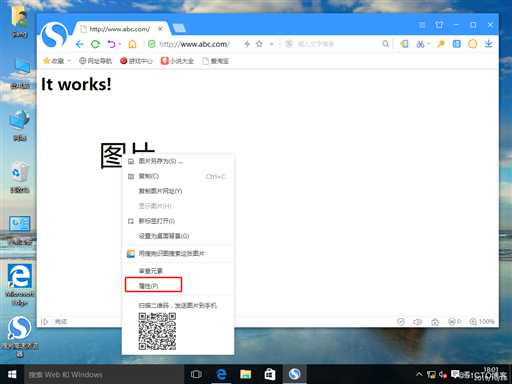The image size is (512, 384).
Task: Click the yellow smiley face toolbar icon
Action: (x=472, y=44)
